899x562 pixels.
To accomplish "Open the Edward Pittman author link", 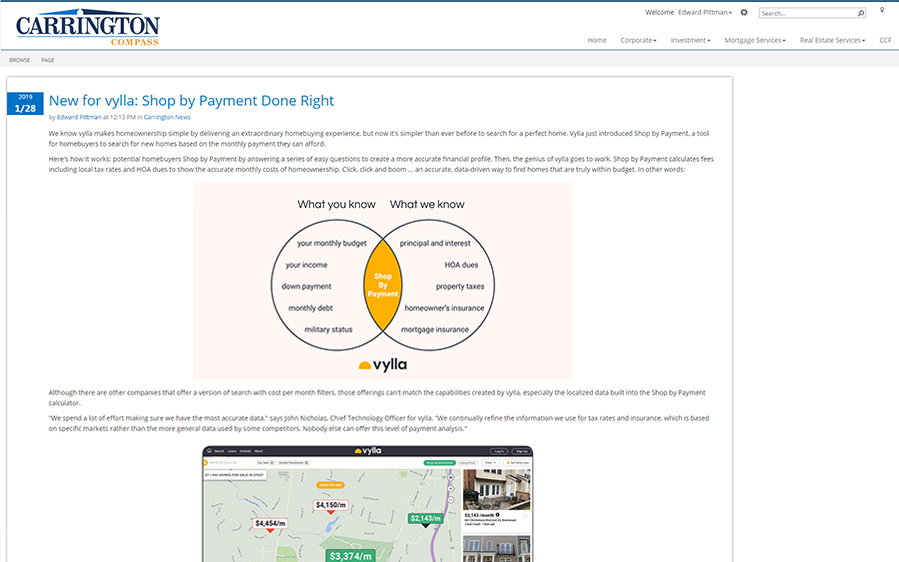I will [79, 117].
